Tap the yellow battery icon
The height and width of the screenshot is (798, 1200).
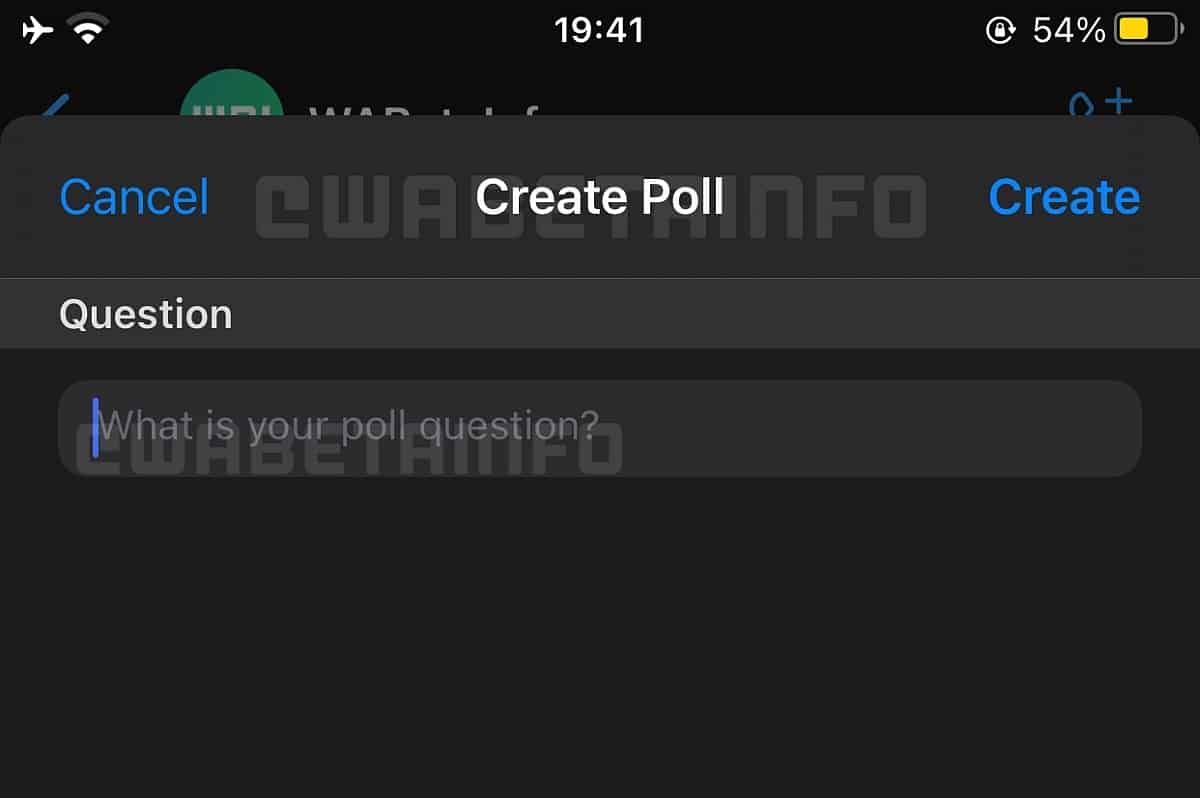pyautogui.click(x=1147, y=30)
